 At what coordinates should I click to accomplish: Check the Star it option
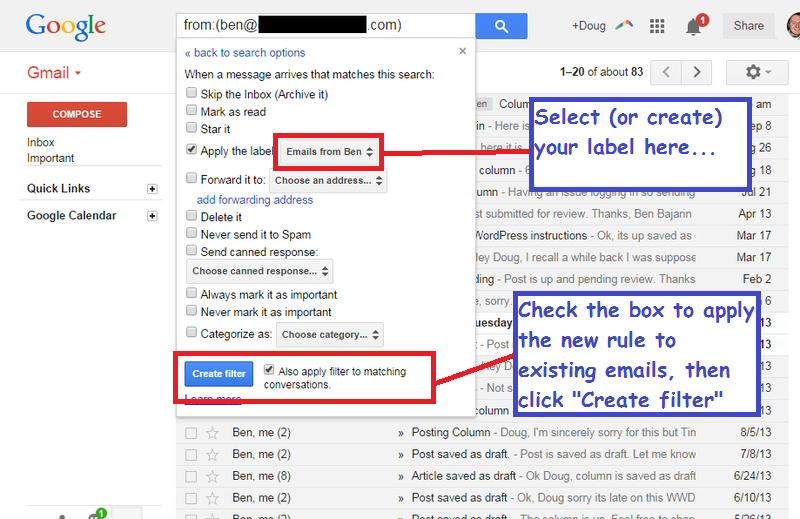[x=191, y=128]
